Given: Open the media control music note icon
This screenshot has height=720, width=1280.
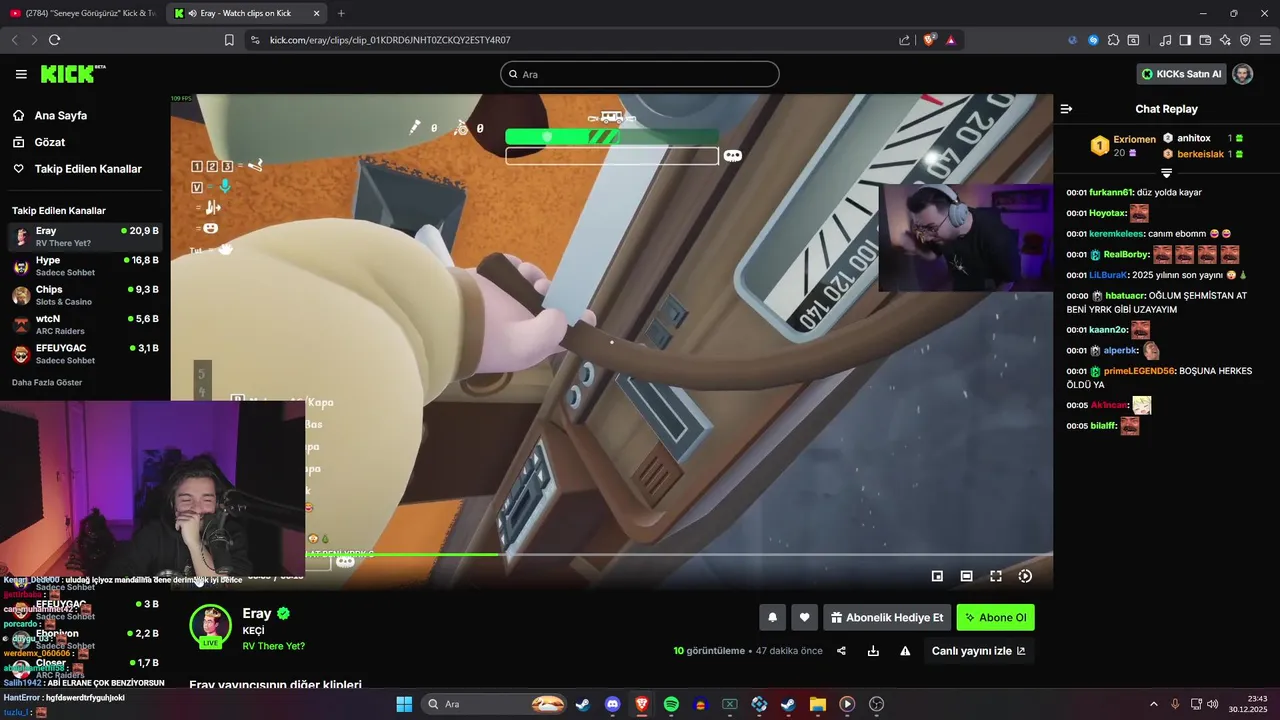Looking at the screenshot, I should click(x=1165, y=40).
